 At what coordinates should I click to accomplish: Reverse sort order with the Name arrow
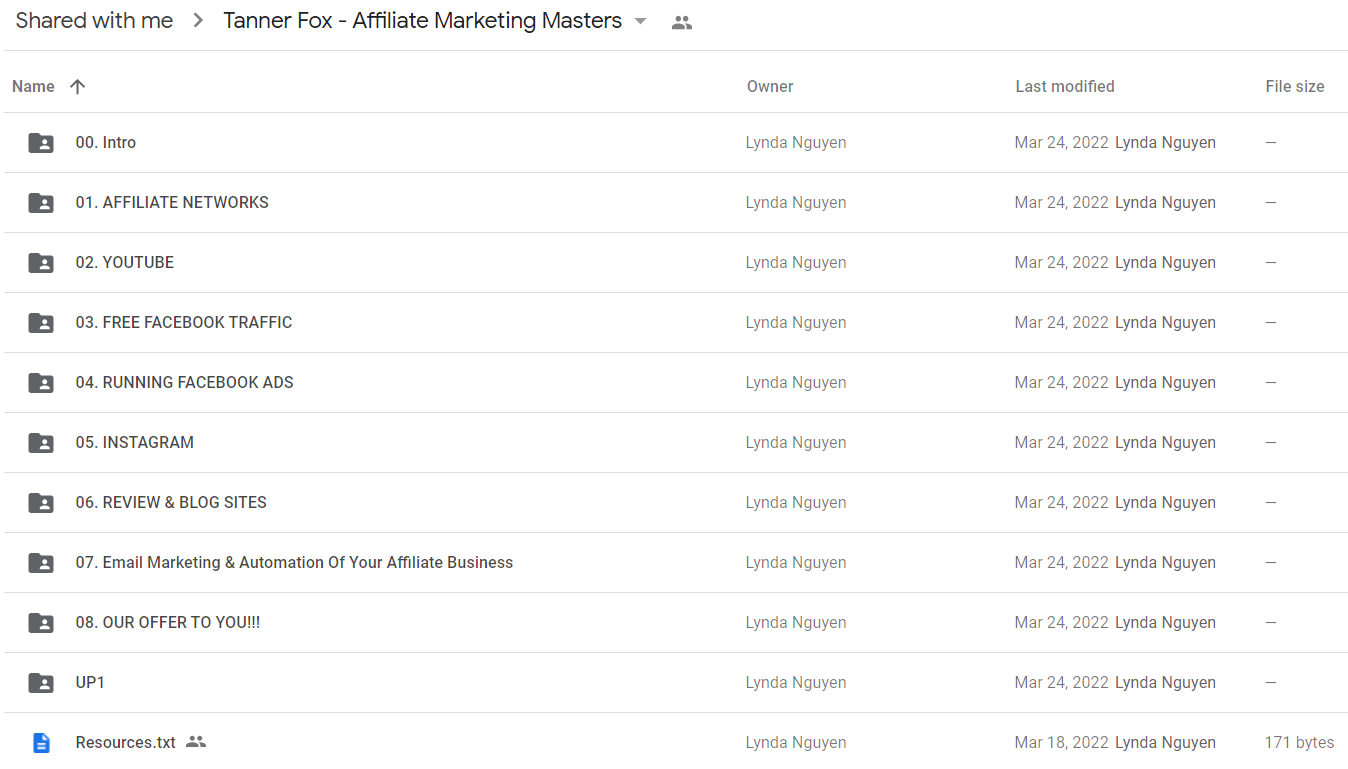tap(77, 86)
